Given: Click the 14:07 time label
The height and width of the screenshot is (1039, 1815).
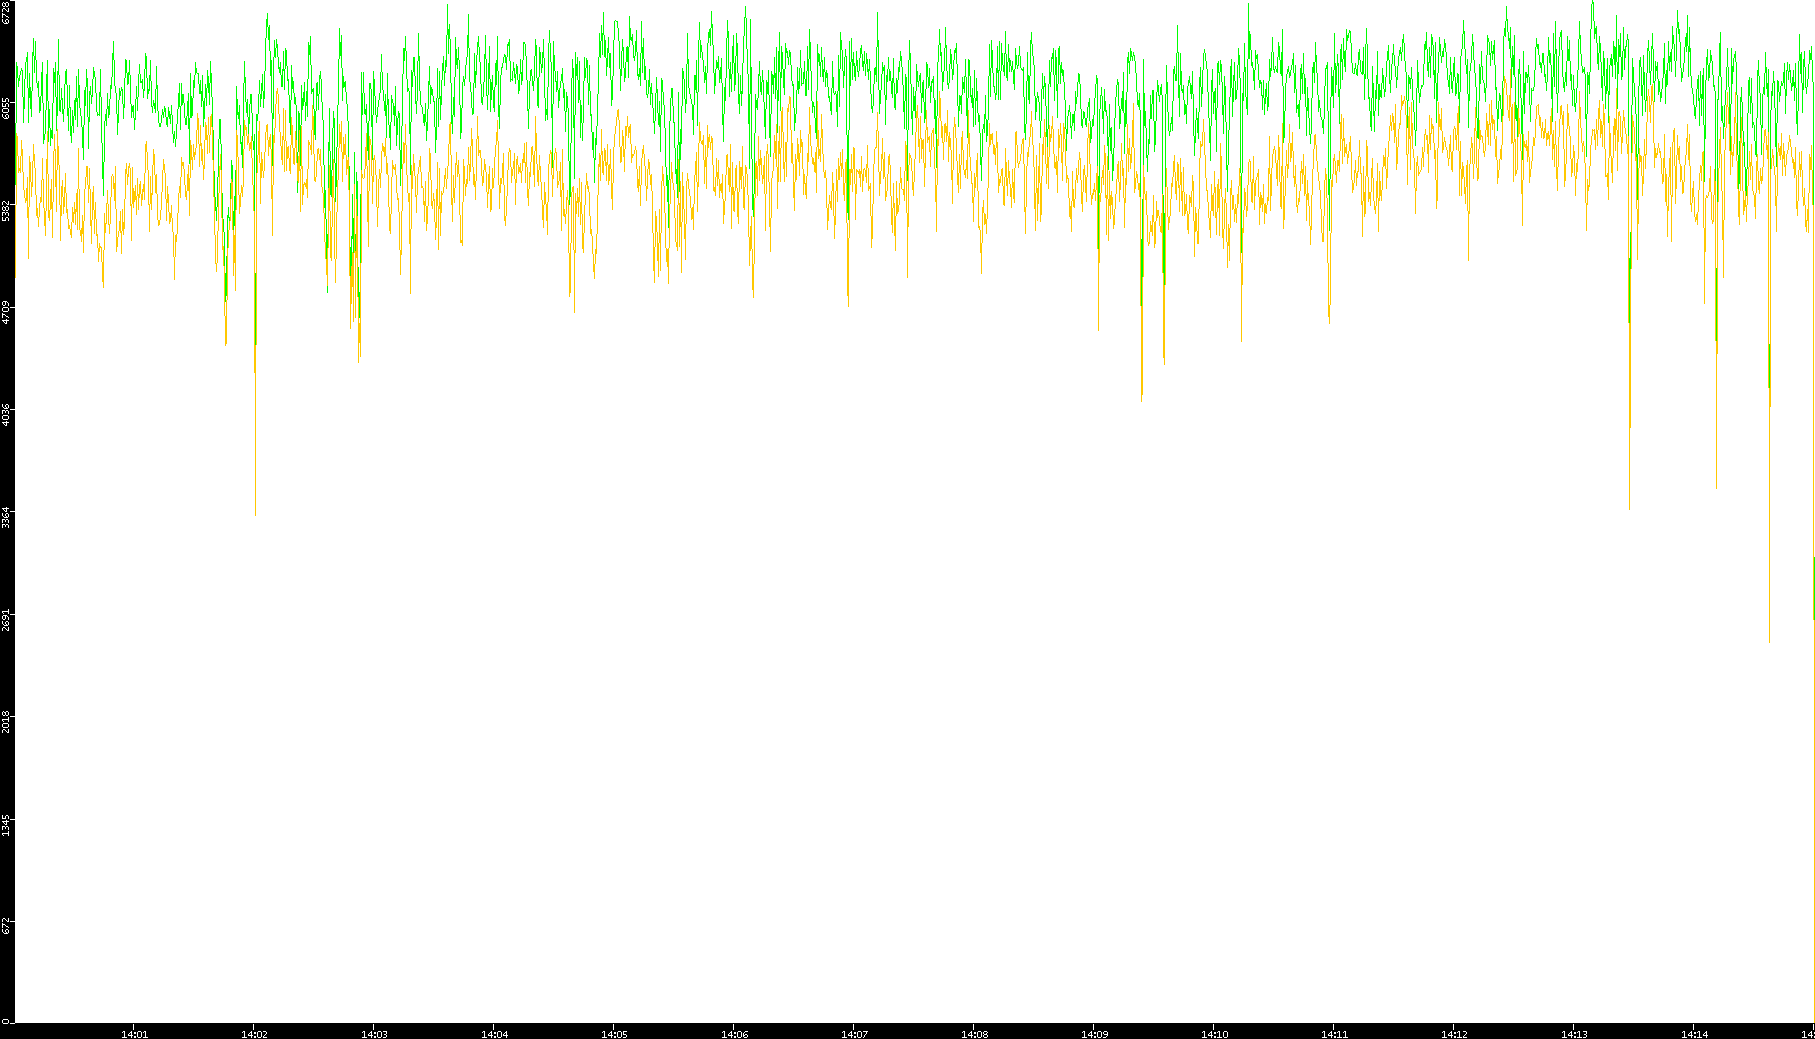Looking at the screenshot, I should tap(854, 1033).
